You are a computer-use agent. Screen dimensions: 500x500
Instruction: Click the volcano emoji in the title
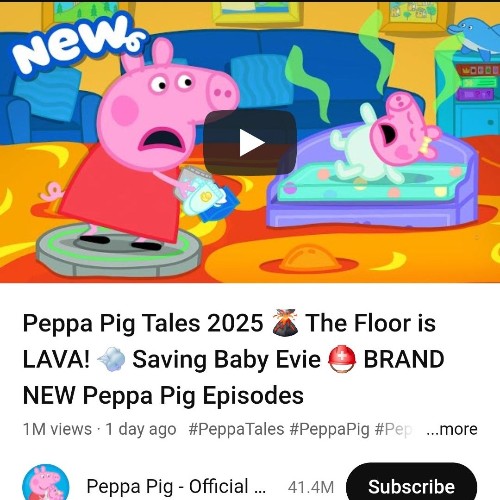(x=285, y=323)
